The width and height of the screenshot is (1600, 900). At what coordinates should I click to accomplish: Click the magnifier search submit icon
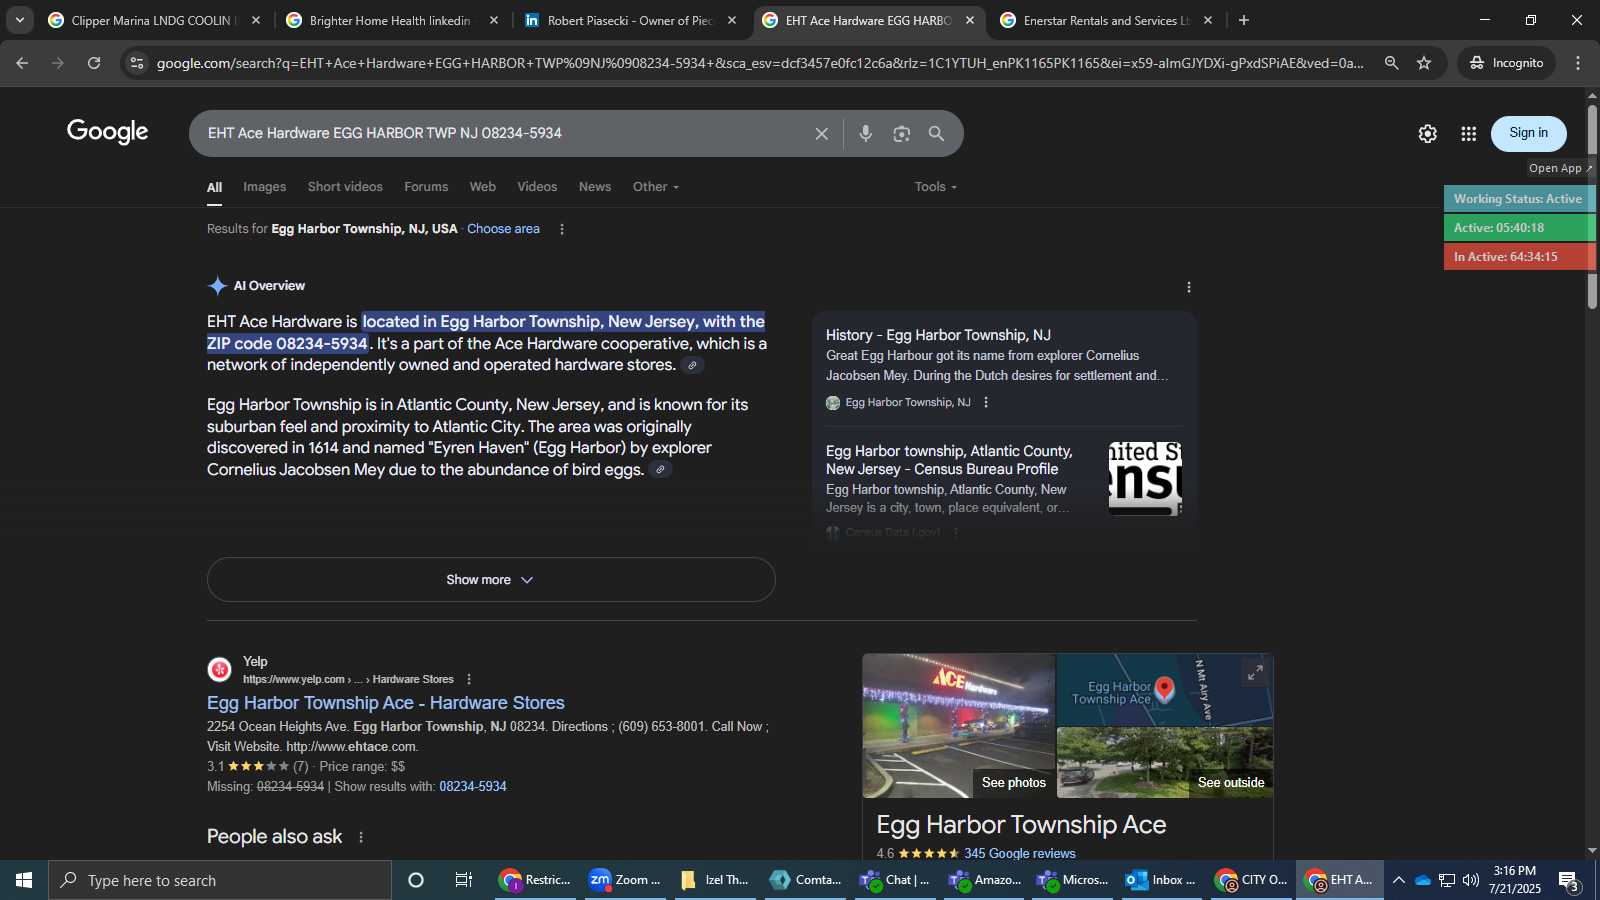coord(936,134)
